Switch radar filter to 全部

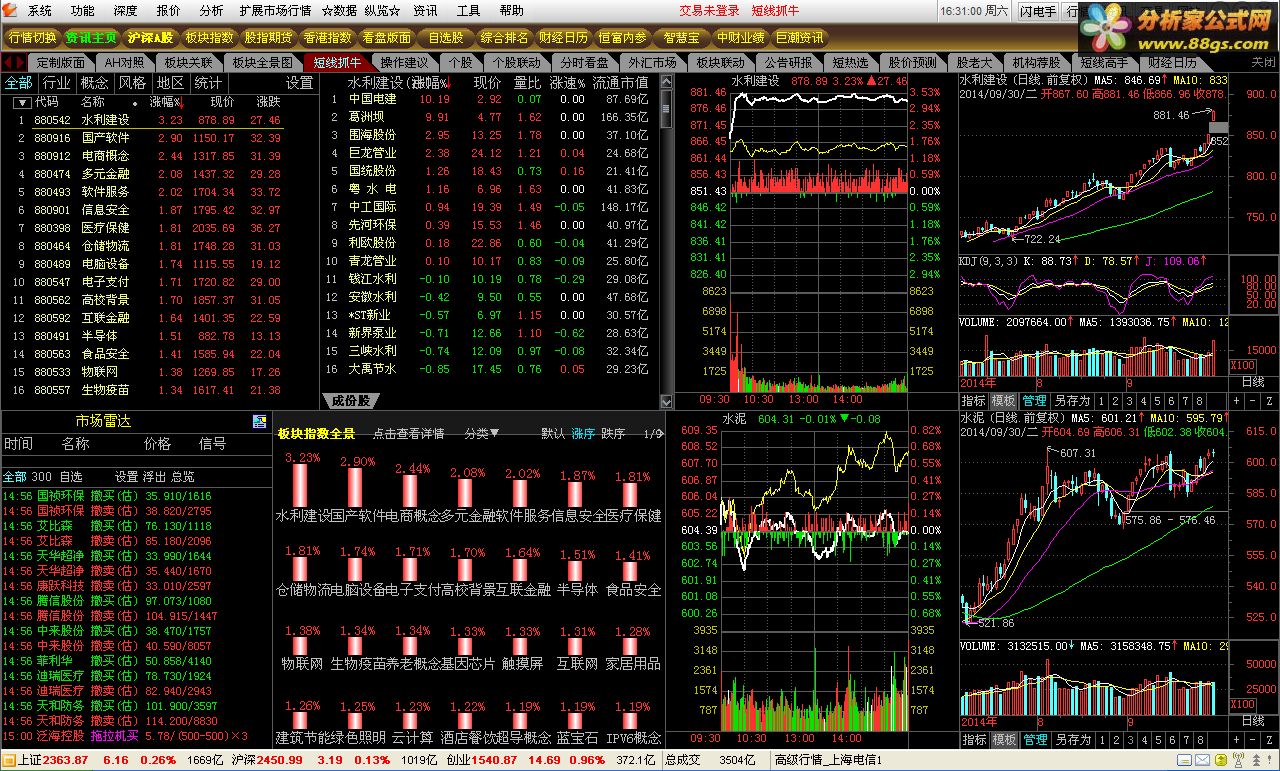[x=14, y=477]
